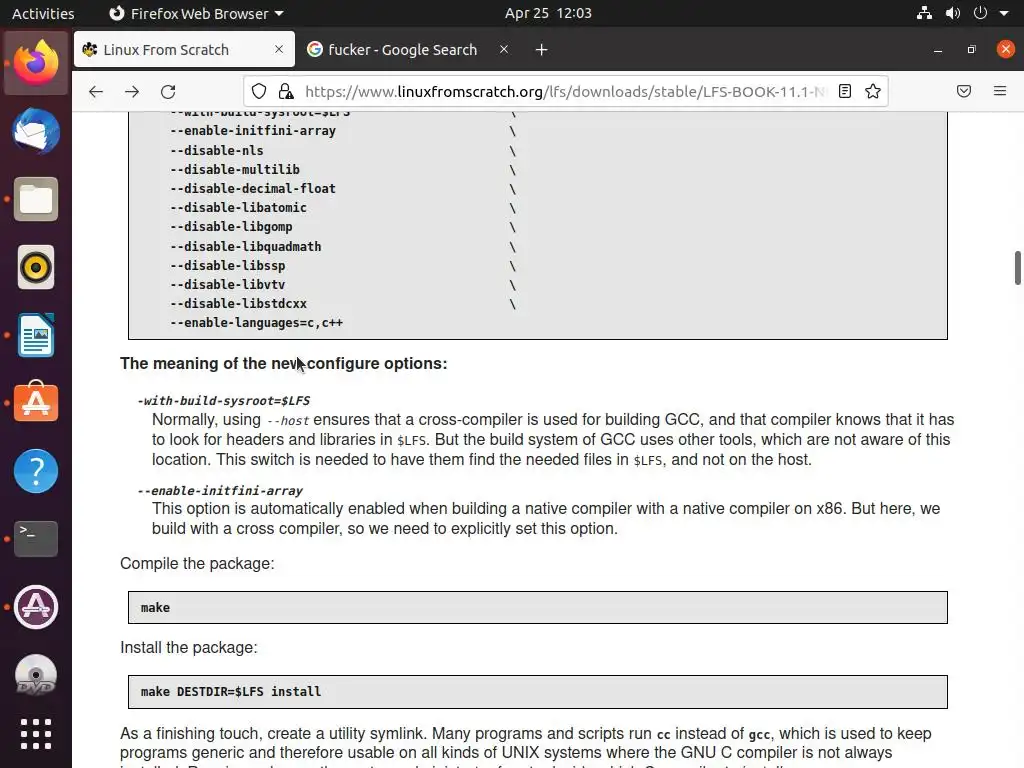Click page vertical scrollbar thumb
Viewport: 1024px width, 768px height.
(x=1017, y=268)
